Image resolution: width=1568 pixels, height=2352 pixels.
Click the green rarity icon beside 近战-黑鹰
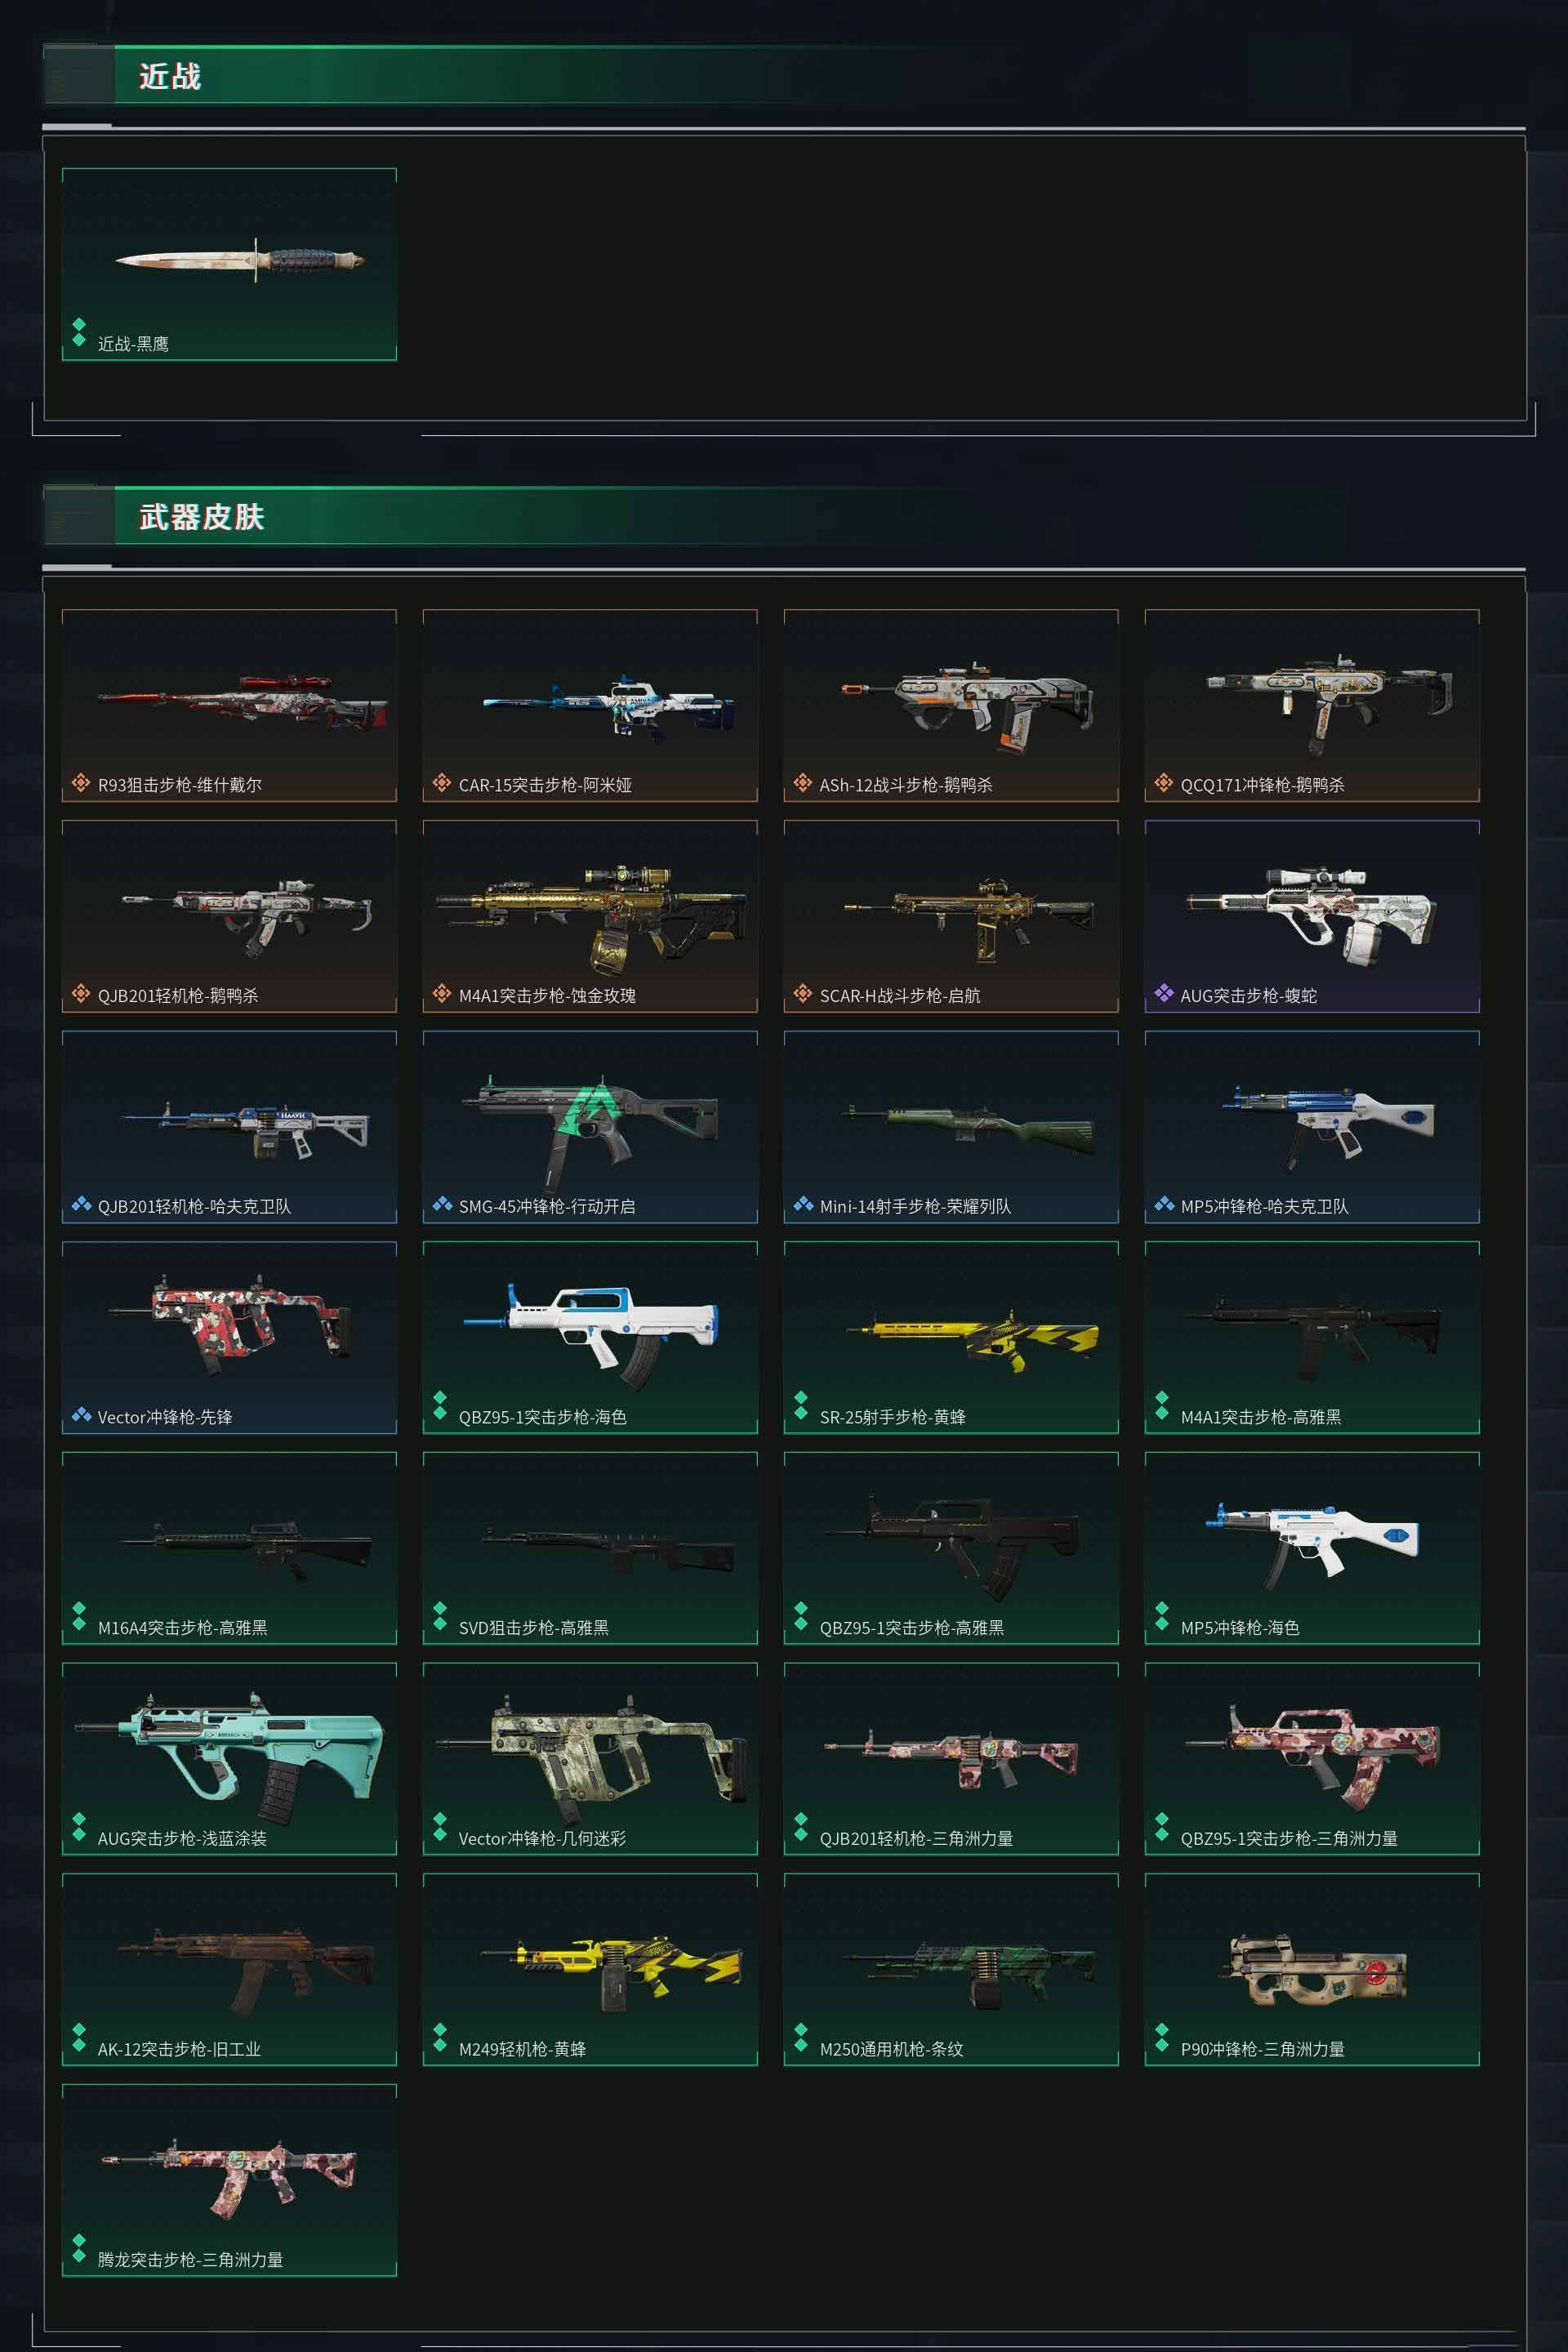(x=79, y=332)
